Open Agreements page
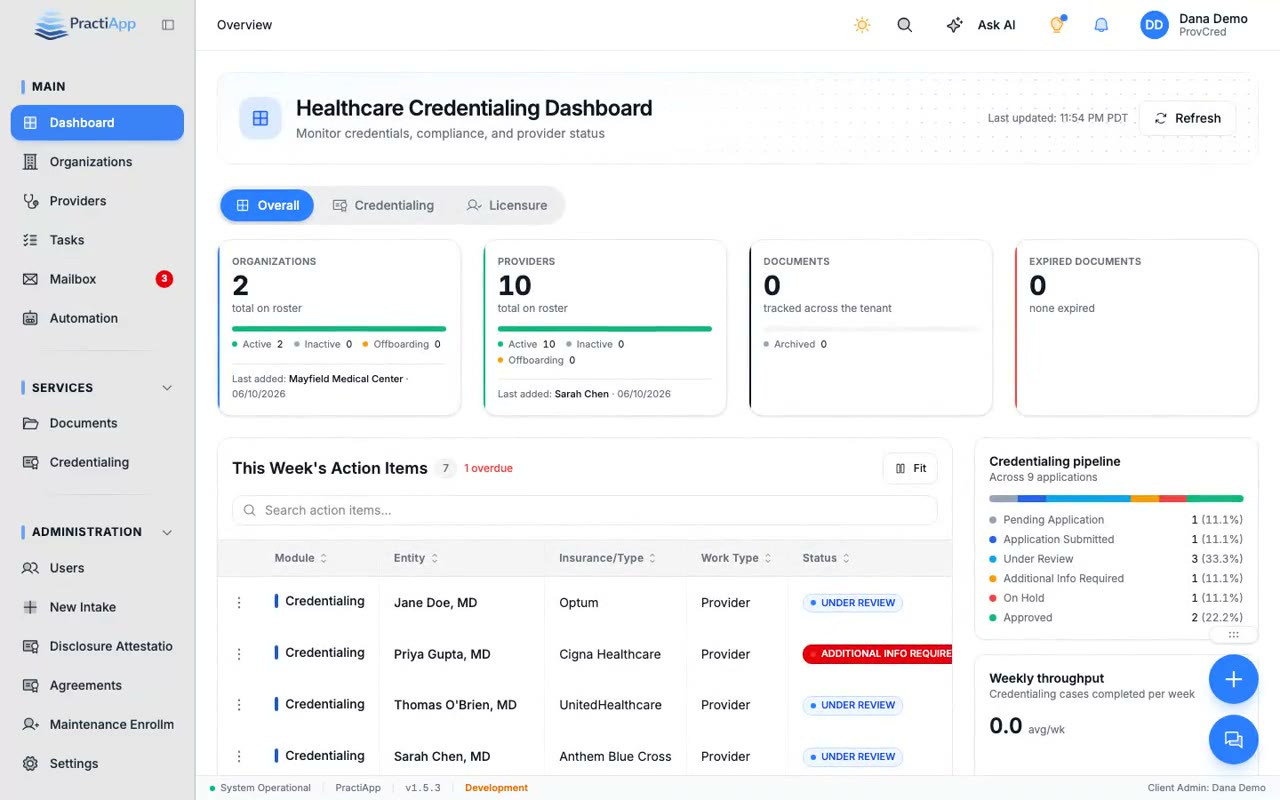This screenshot has height=800, width=1280. pos(97,685)
